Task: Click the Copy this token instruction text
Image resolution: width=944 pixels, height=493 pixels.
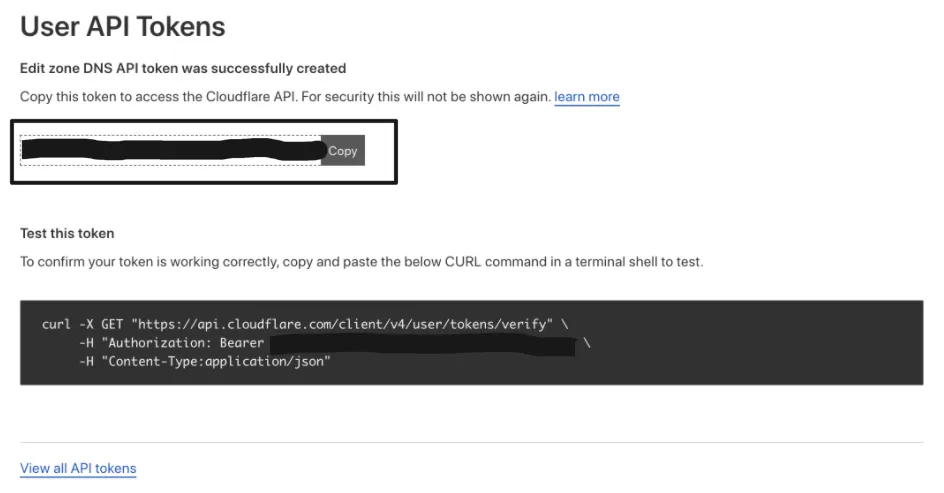Action: (x=285, y=97)
